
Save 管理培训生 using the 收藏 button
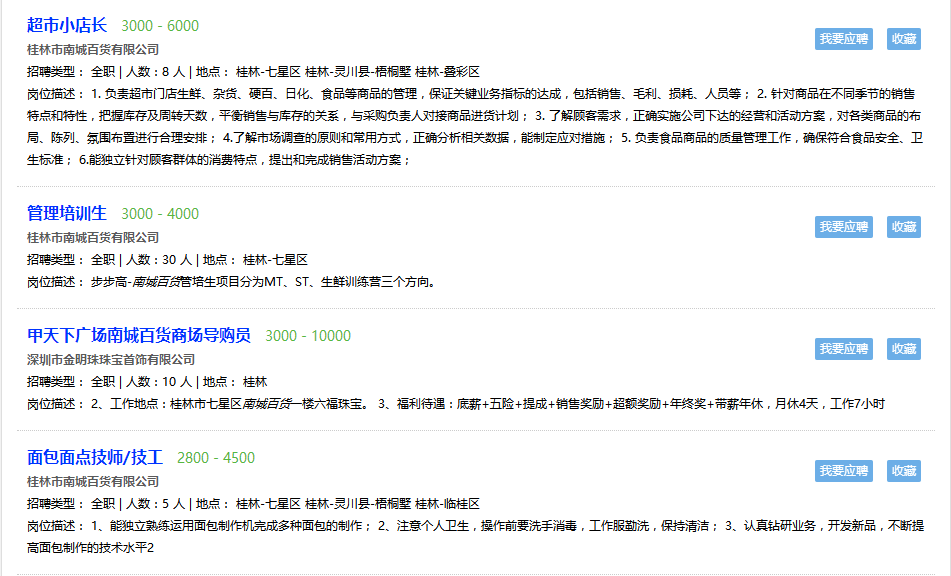(x=903, y=227)
